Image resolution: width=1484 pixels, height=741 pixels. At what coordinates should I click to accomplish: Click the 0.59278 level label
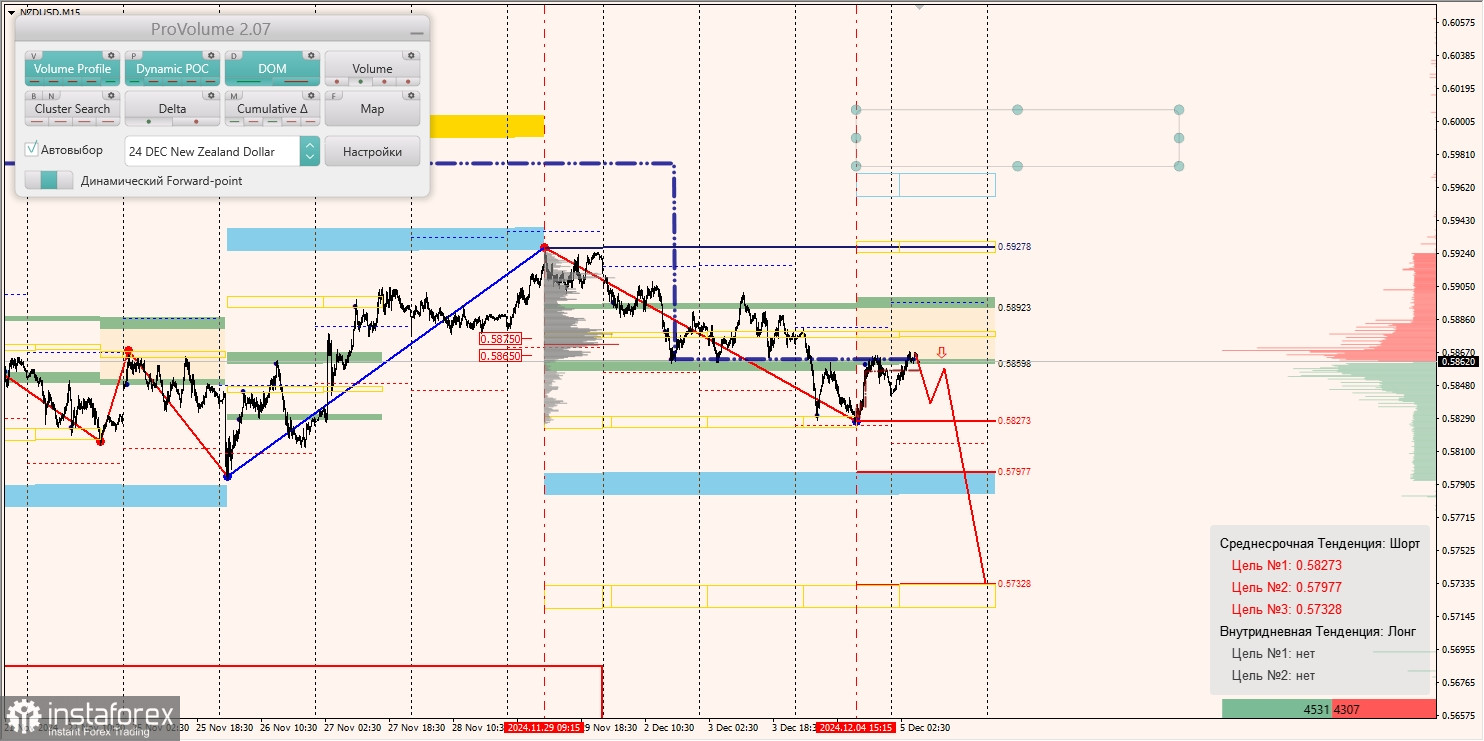pyautogui.click(x=1015, y=246)
